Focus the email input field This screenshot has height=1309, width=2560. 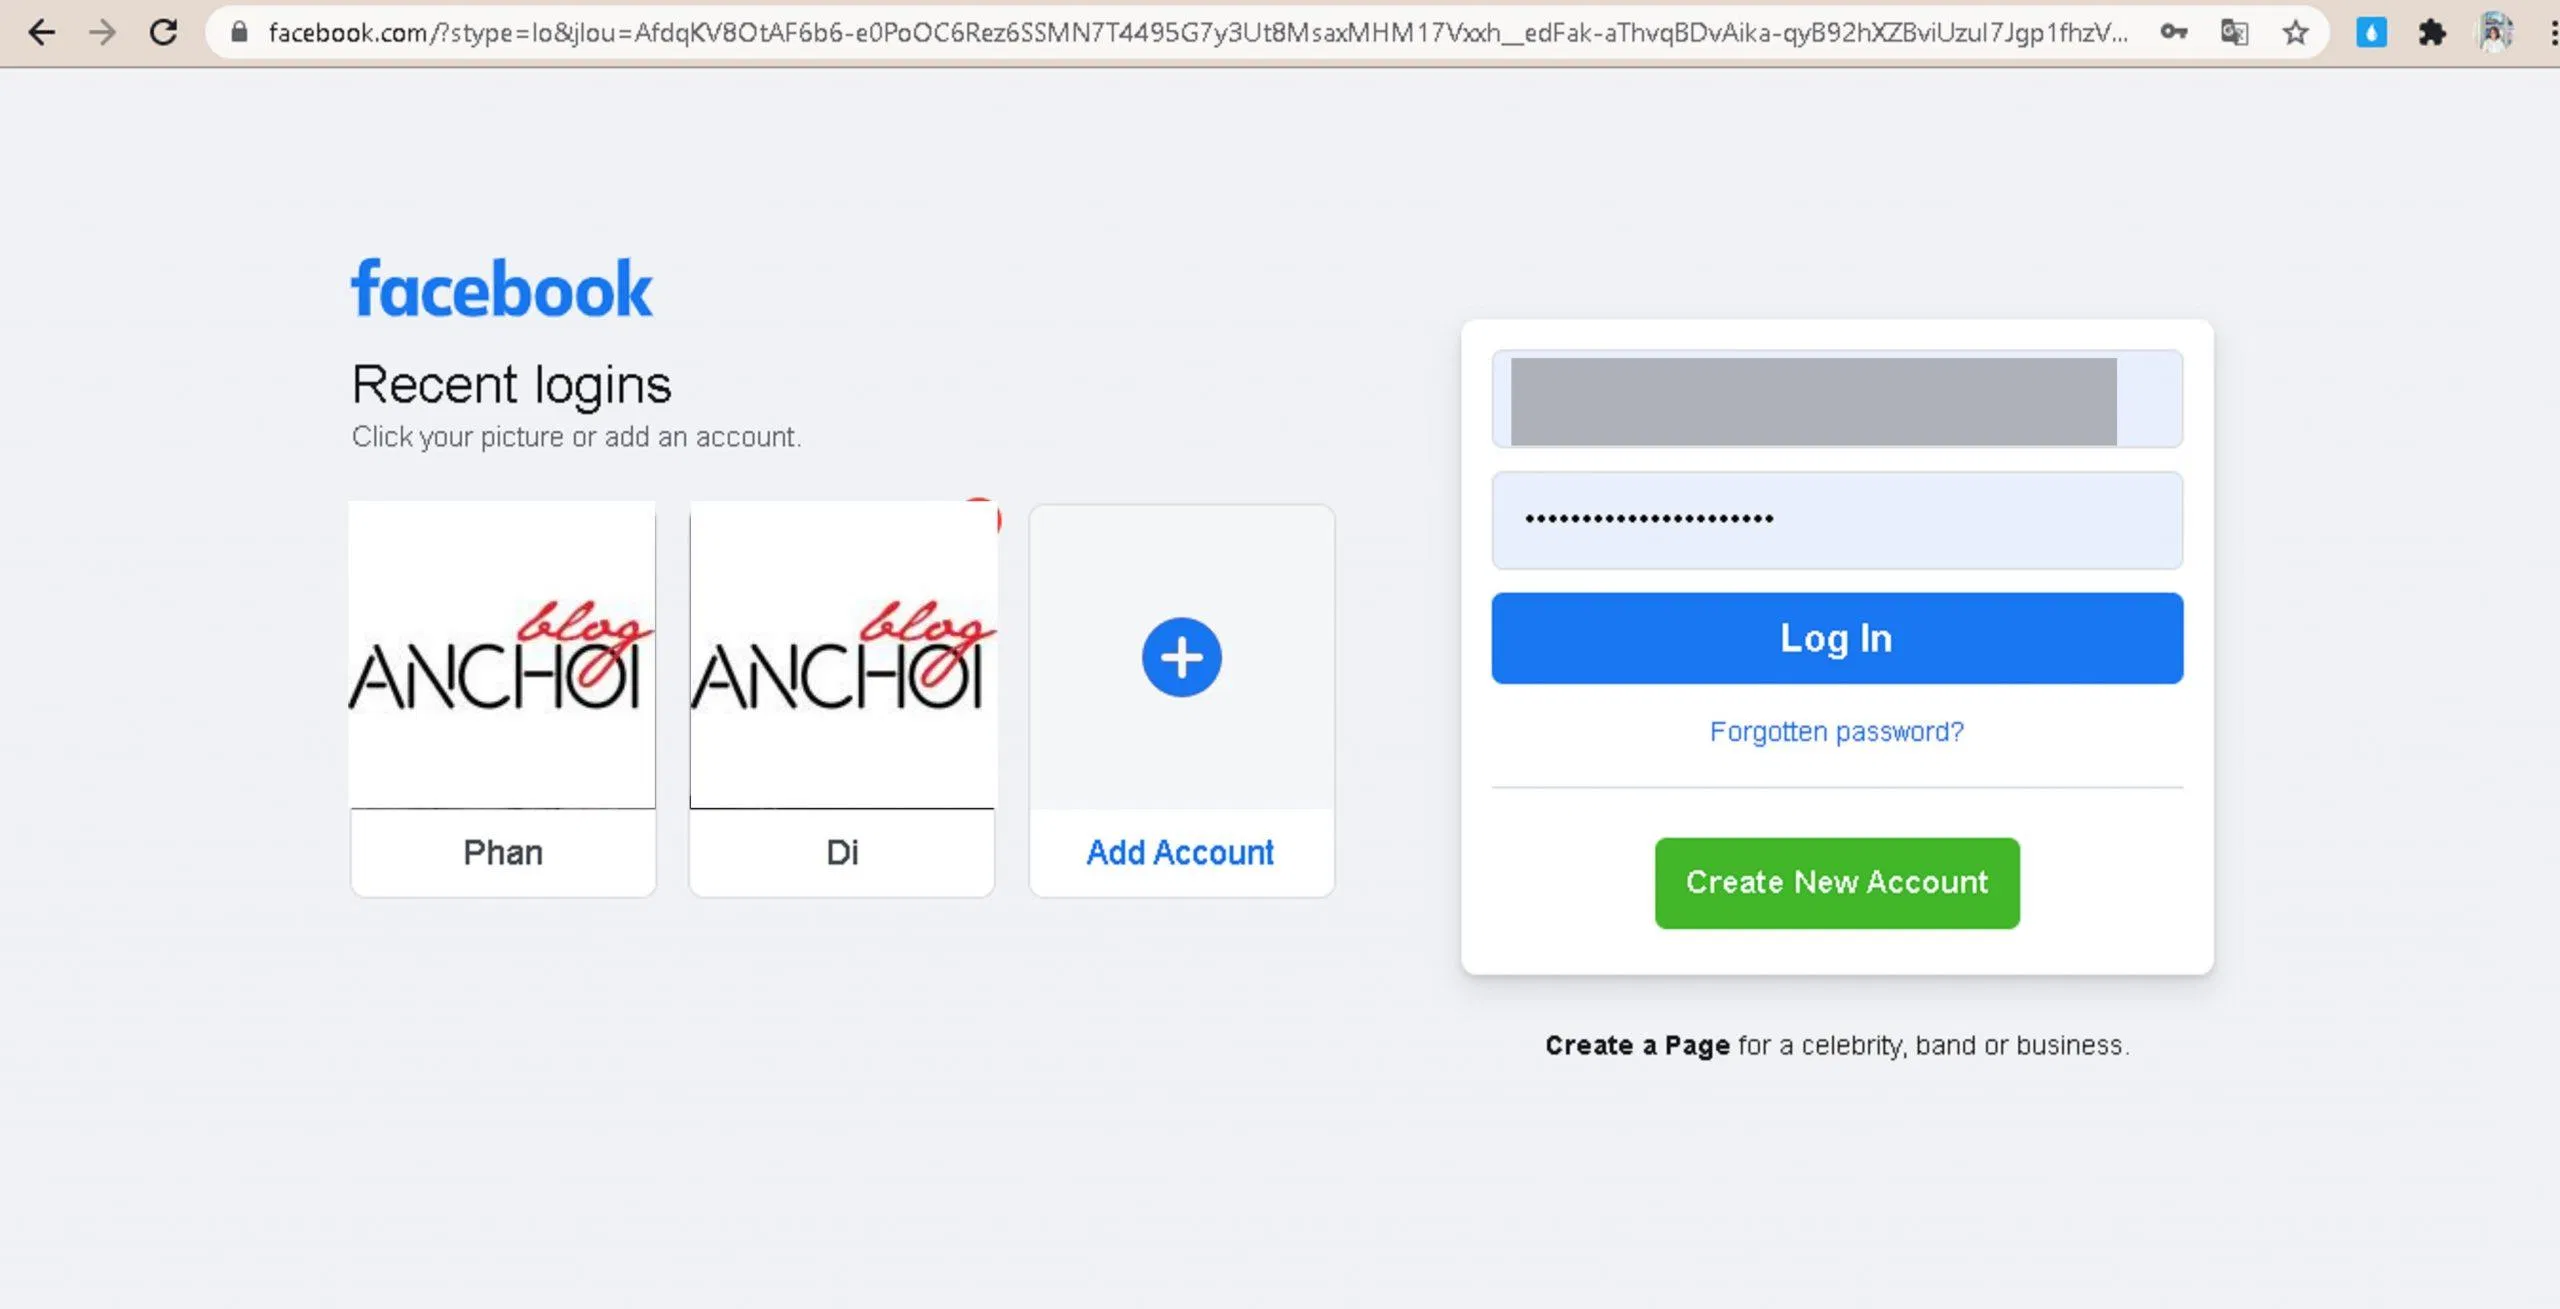click(x=1837, y=399)
